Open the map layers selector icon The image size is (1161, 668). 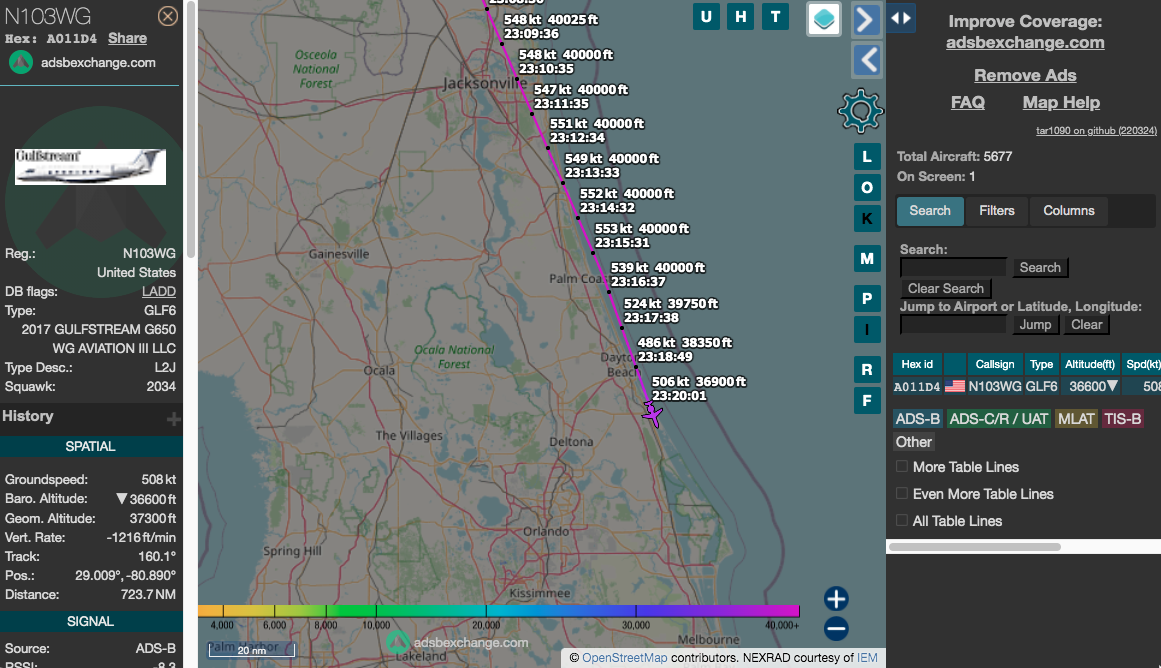pos(824,18)
